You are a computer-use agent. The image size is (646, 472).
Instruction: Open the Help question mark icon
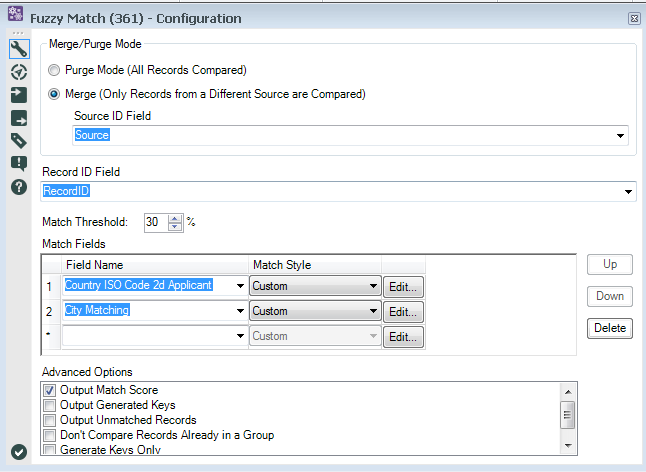18,187
